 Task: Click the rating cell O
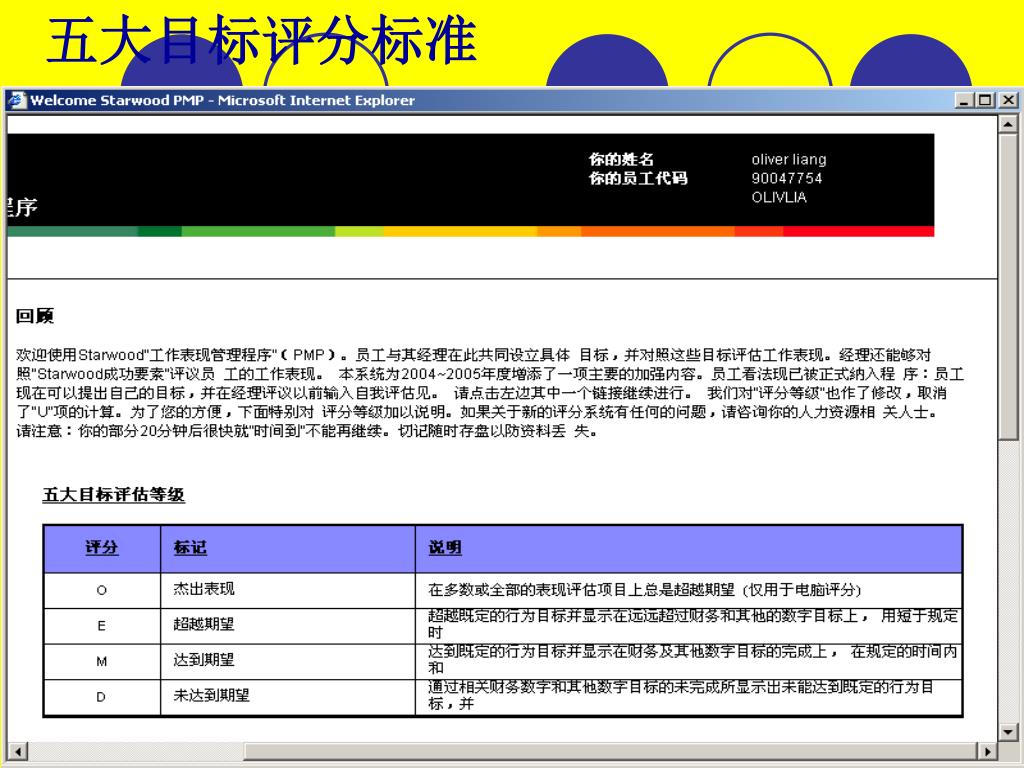(x=101, y=590)
